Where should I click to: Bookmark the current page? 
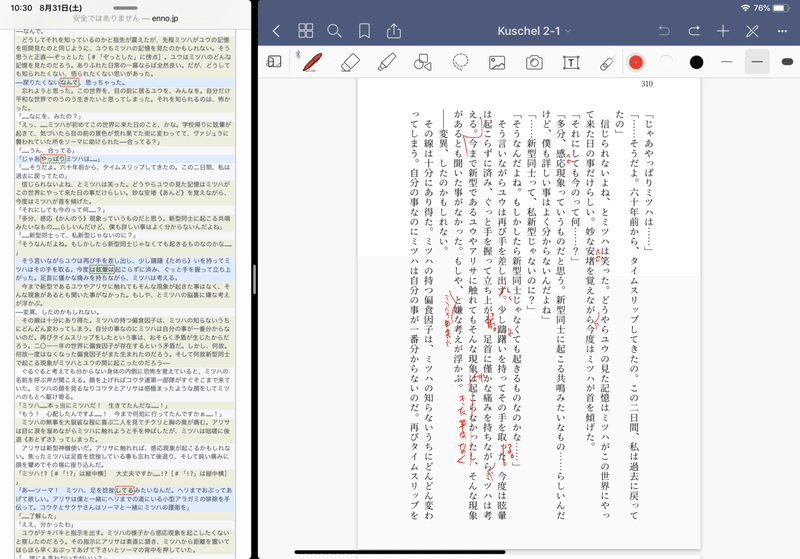pos(364,31)
